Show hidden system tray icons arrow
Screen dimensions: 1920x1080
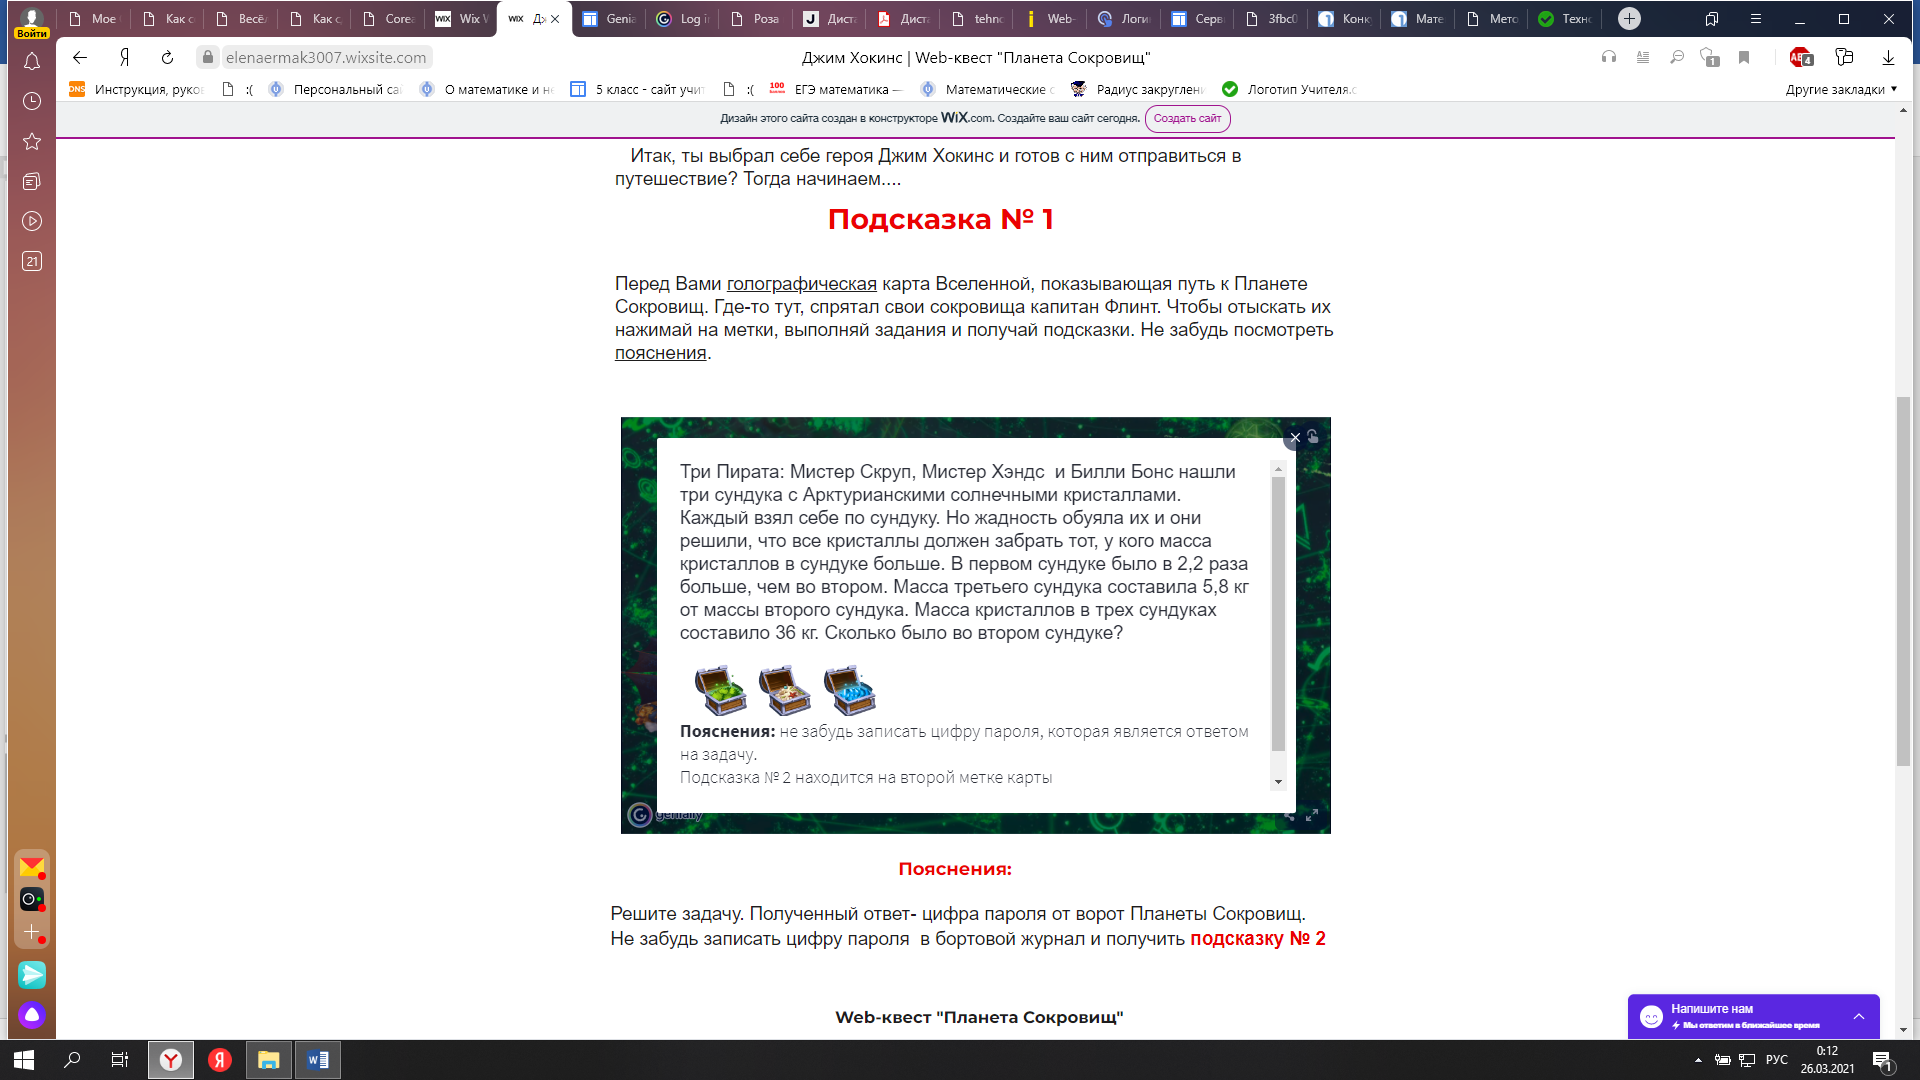(x=1698, y=1060)
